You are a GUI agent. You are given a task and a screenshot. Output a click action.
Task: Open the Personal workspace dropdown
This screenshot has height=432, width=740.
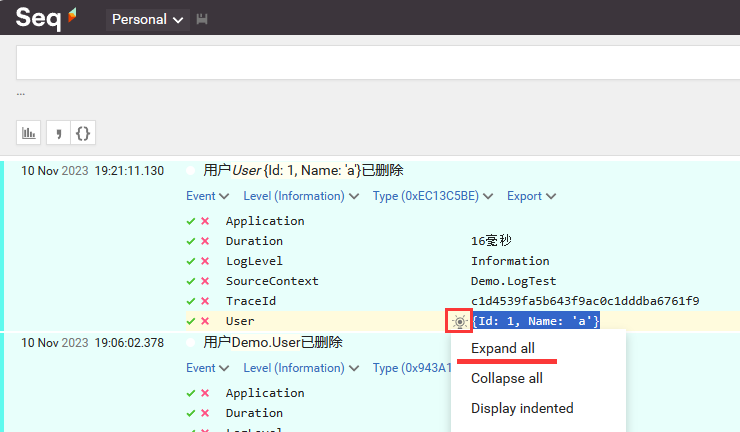tap(148, 20)
